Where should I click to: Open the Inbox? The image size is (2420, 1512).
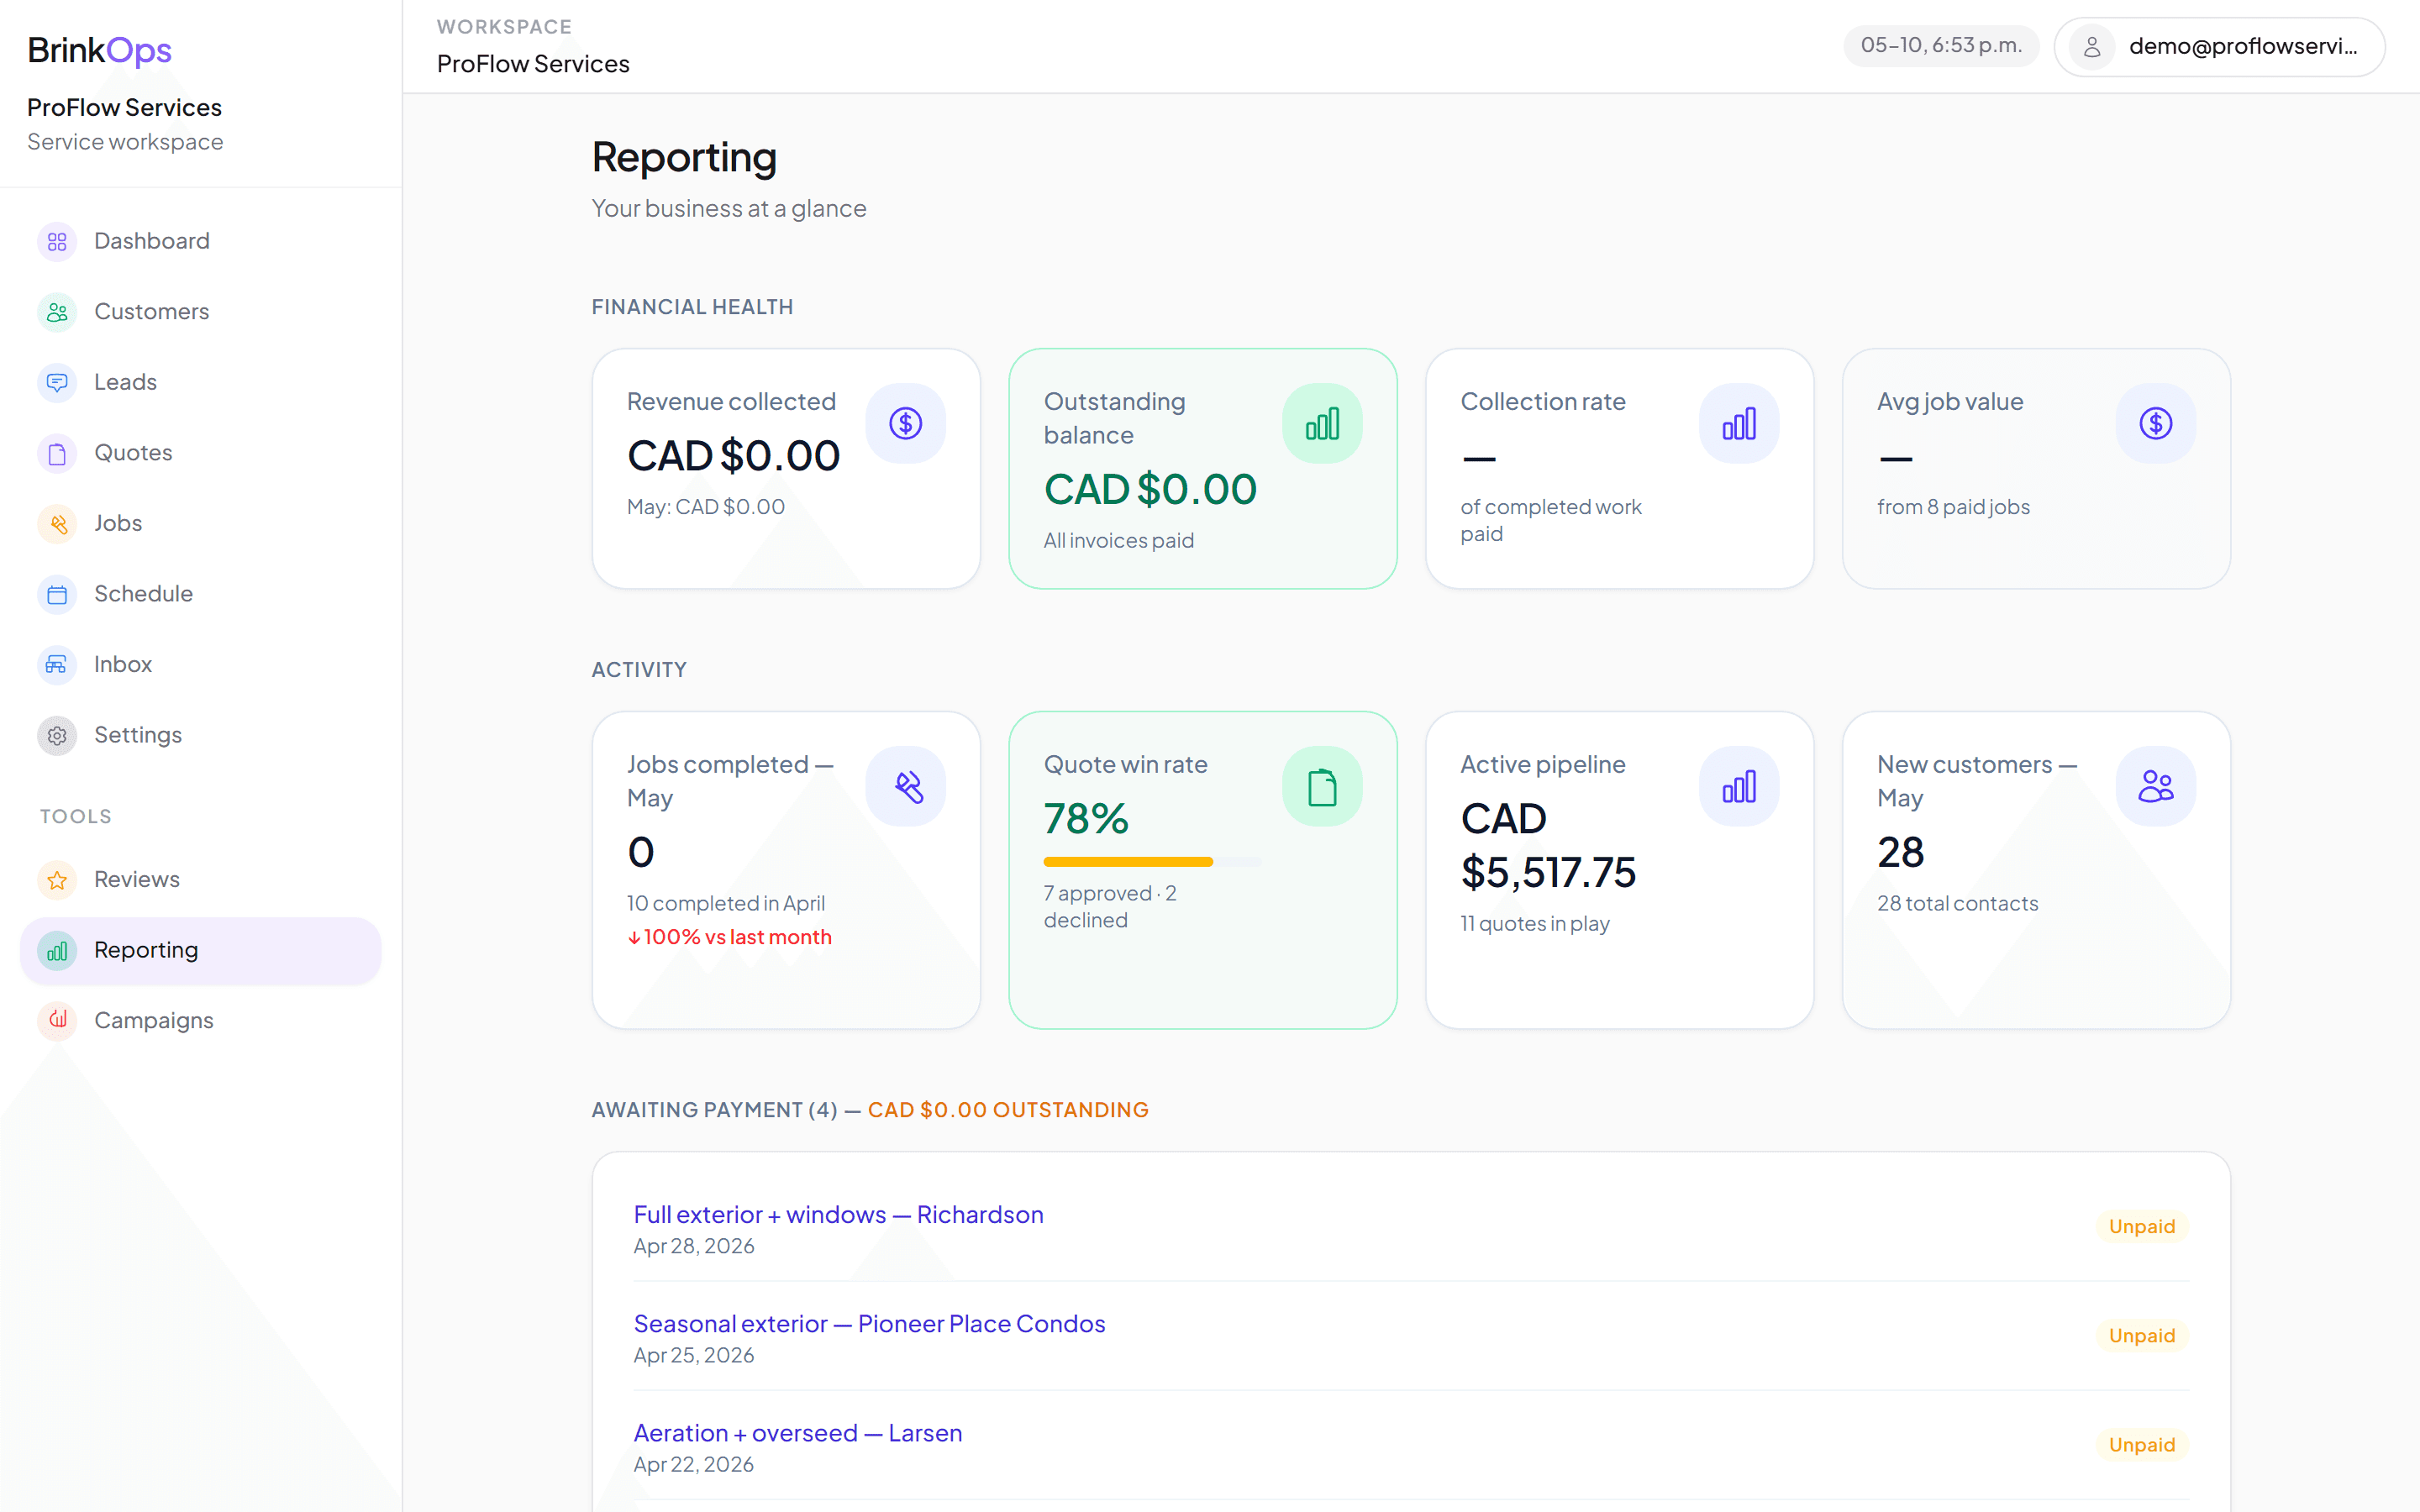[200, 664]
